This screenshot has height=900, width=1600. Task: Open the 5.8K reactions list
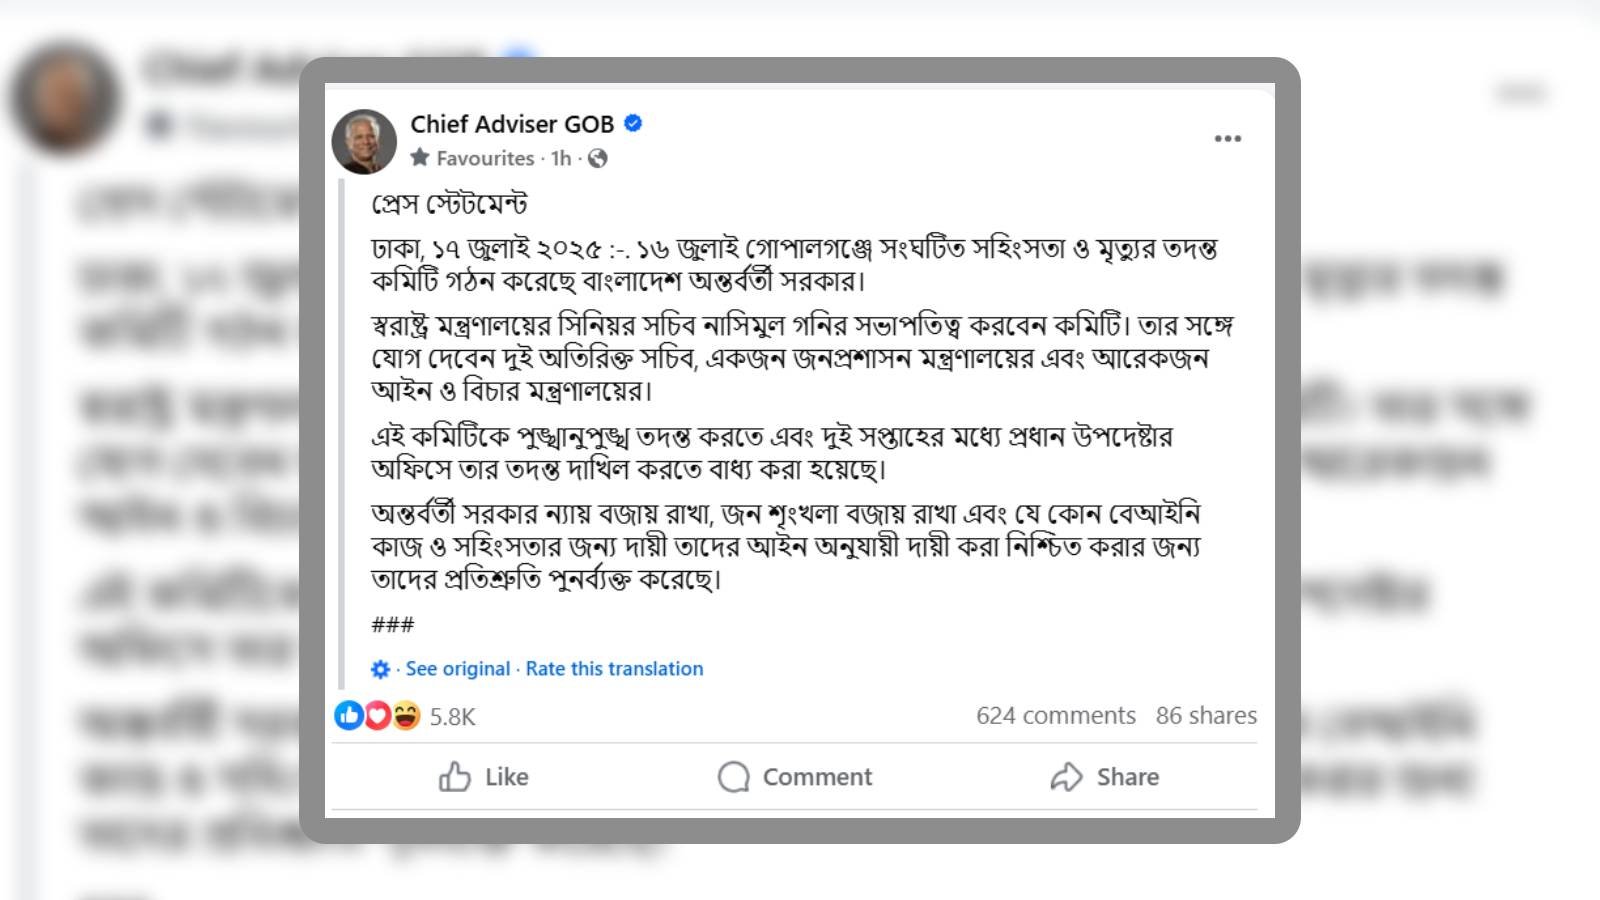452,716
